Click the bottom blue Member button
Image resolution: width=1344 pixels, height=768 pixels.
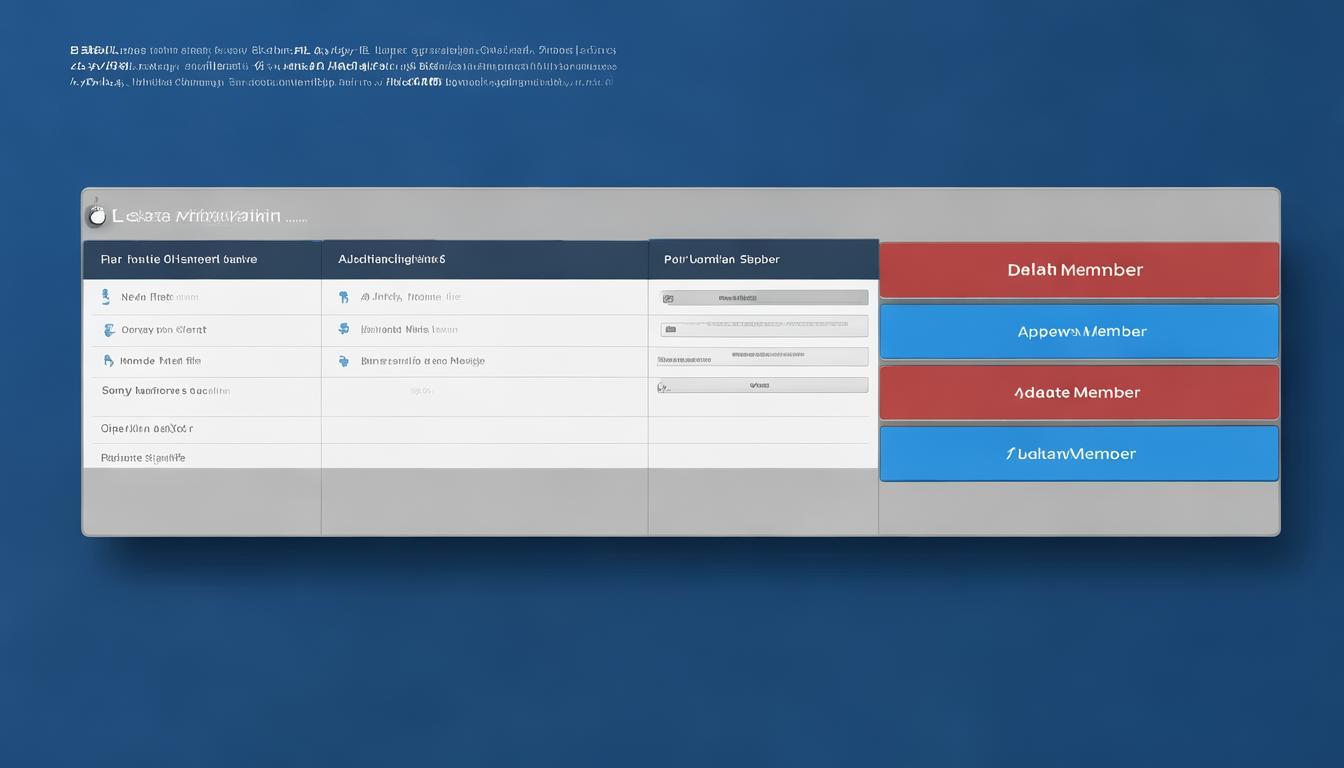tap(1078, 454)
